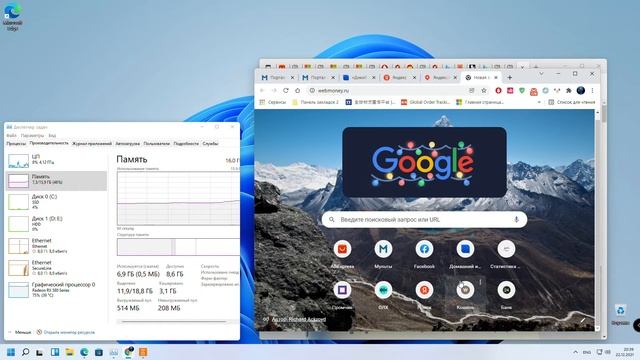The width and height of the screenshot is (640, 360).
Task: Click the Windows Start button
Action: tap(11, 352)
